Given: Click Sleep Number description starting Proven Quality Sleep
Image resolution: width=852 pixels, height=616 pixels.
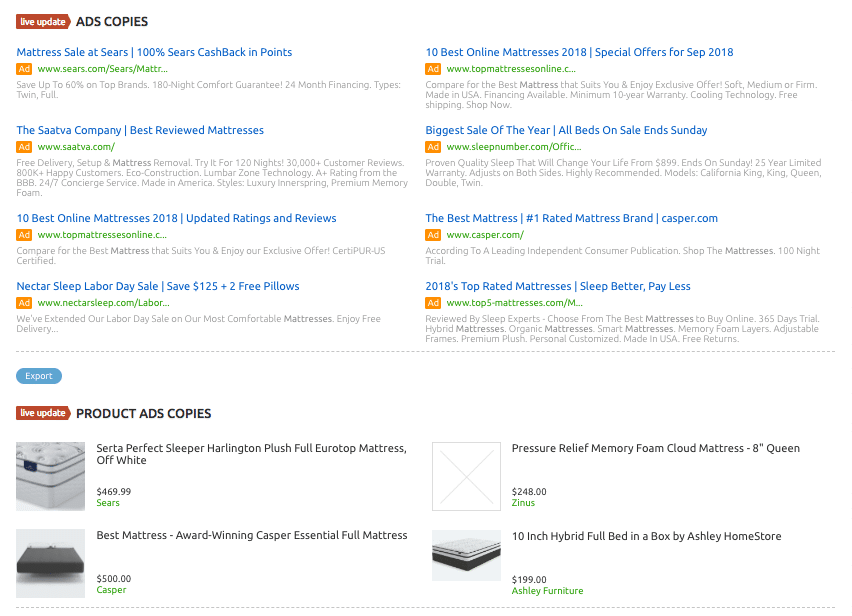Looking at the screenshot, I should [623, 173].
